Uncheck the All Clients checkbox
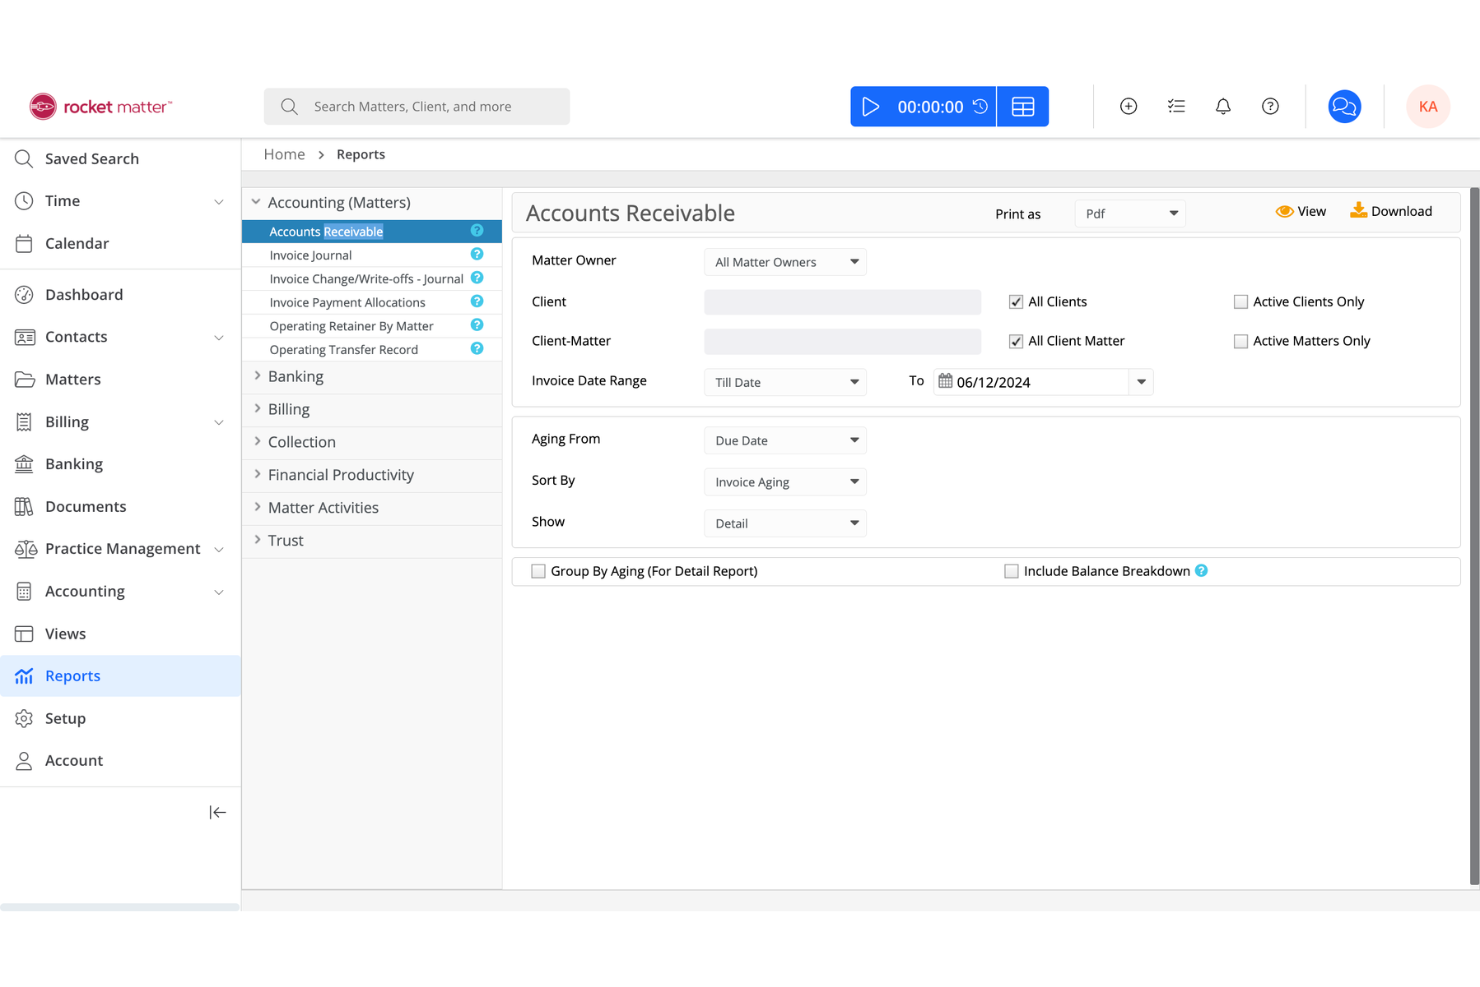The width and height of the screenshot is (1480, 987). click(1016, 301)
